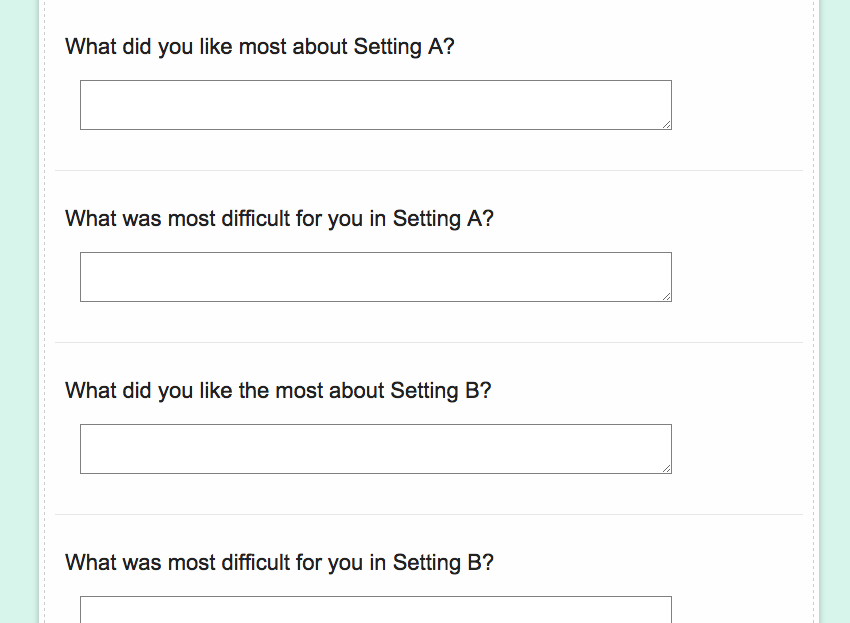850x623 pixels.
Task: Focus the "most difficult in Setting A" text box
Action: tap(375, 277)
